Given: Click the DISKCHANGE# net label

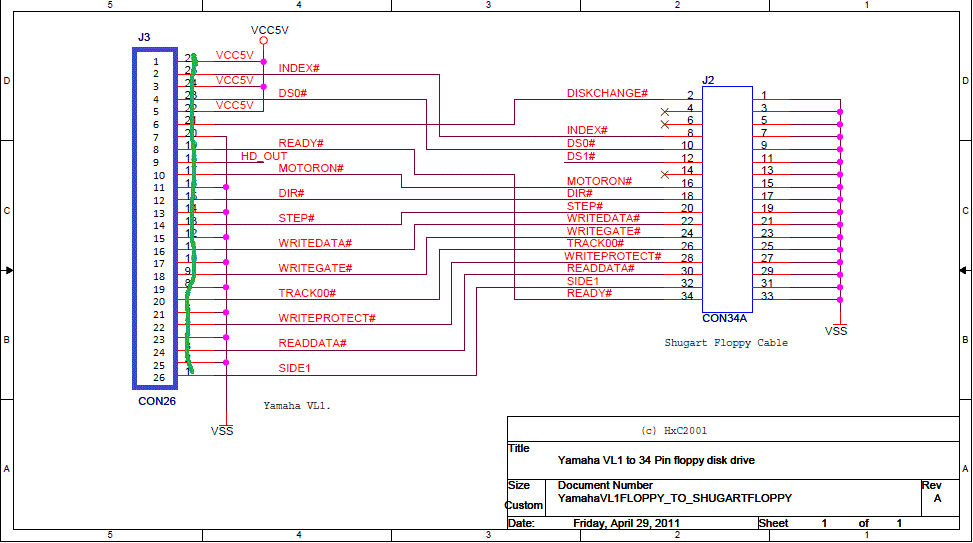Looking at the screenshot, I should [x=607, y=93].
